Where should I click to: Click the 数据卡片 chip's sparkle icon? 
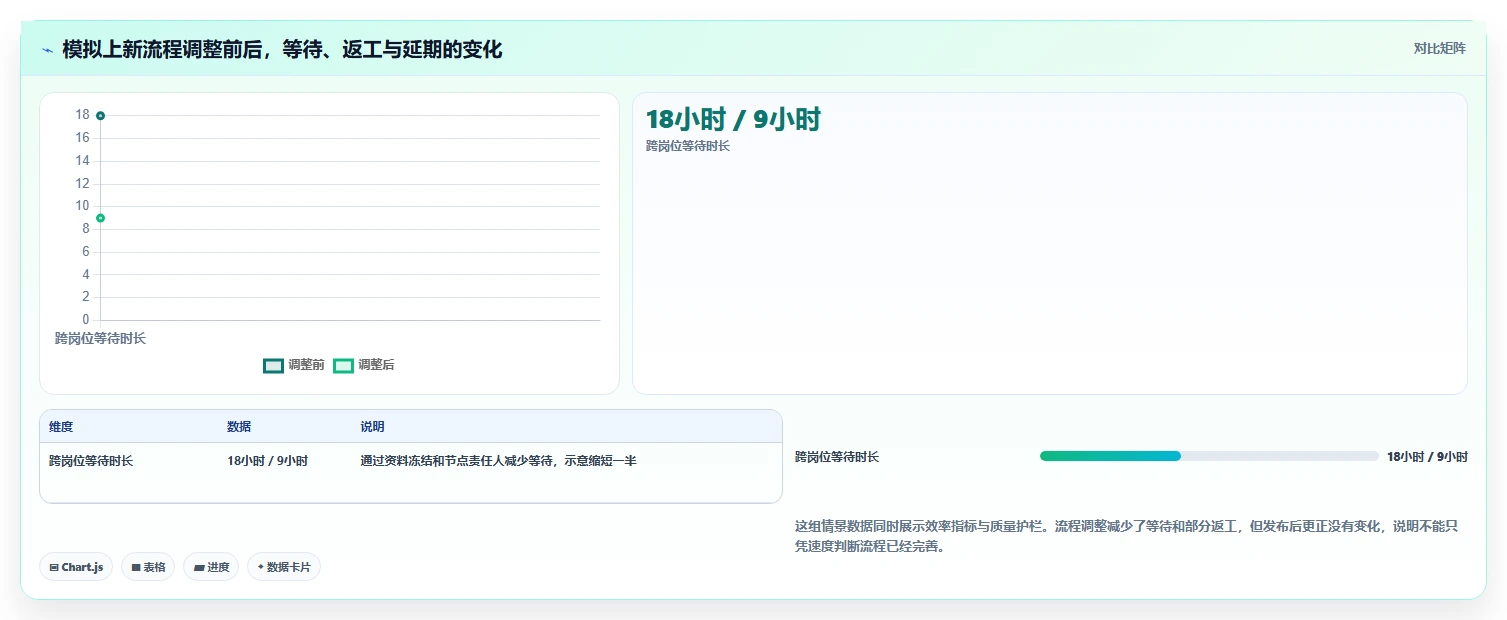(261, 567)
